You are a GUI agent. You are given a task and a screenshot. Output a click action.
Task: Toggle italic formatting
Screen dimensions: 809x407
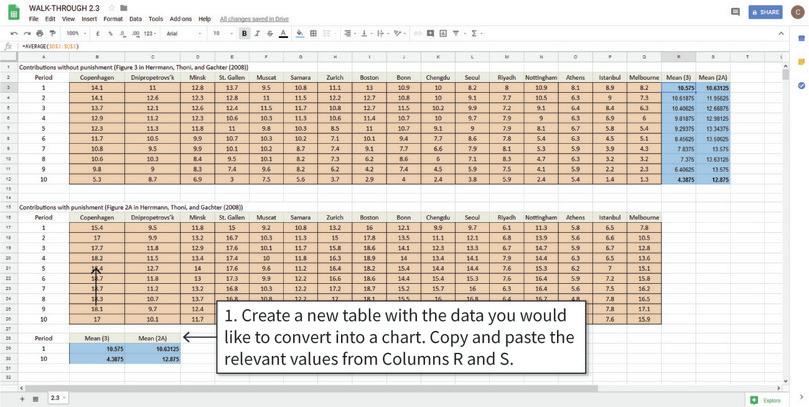click(257, 34)
